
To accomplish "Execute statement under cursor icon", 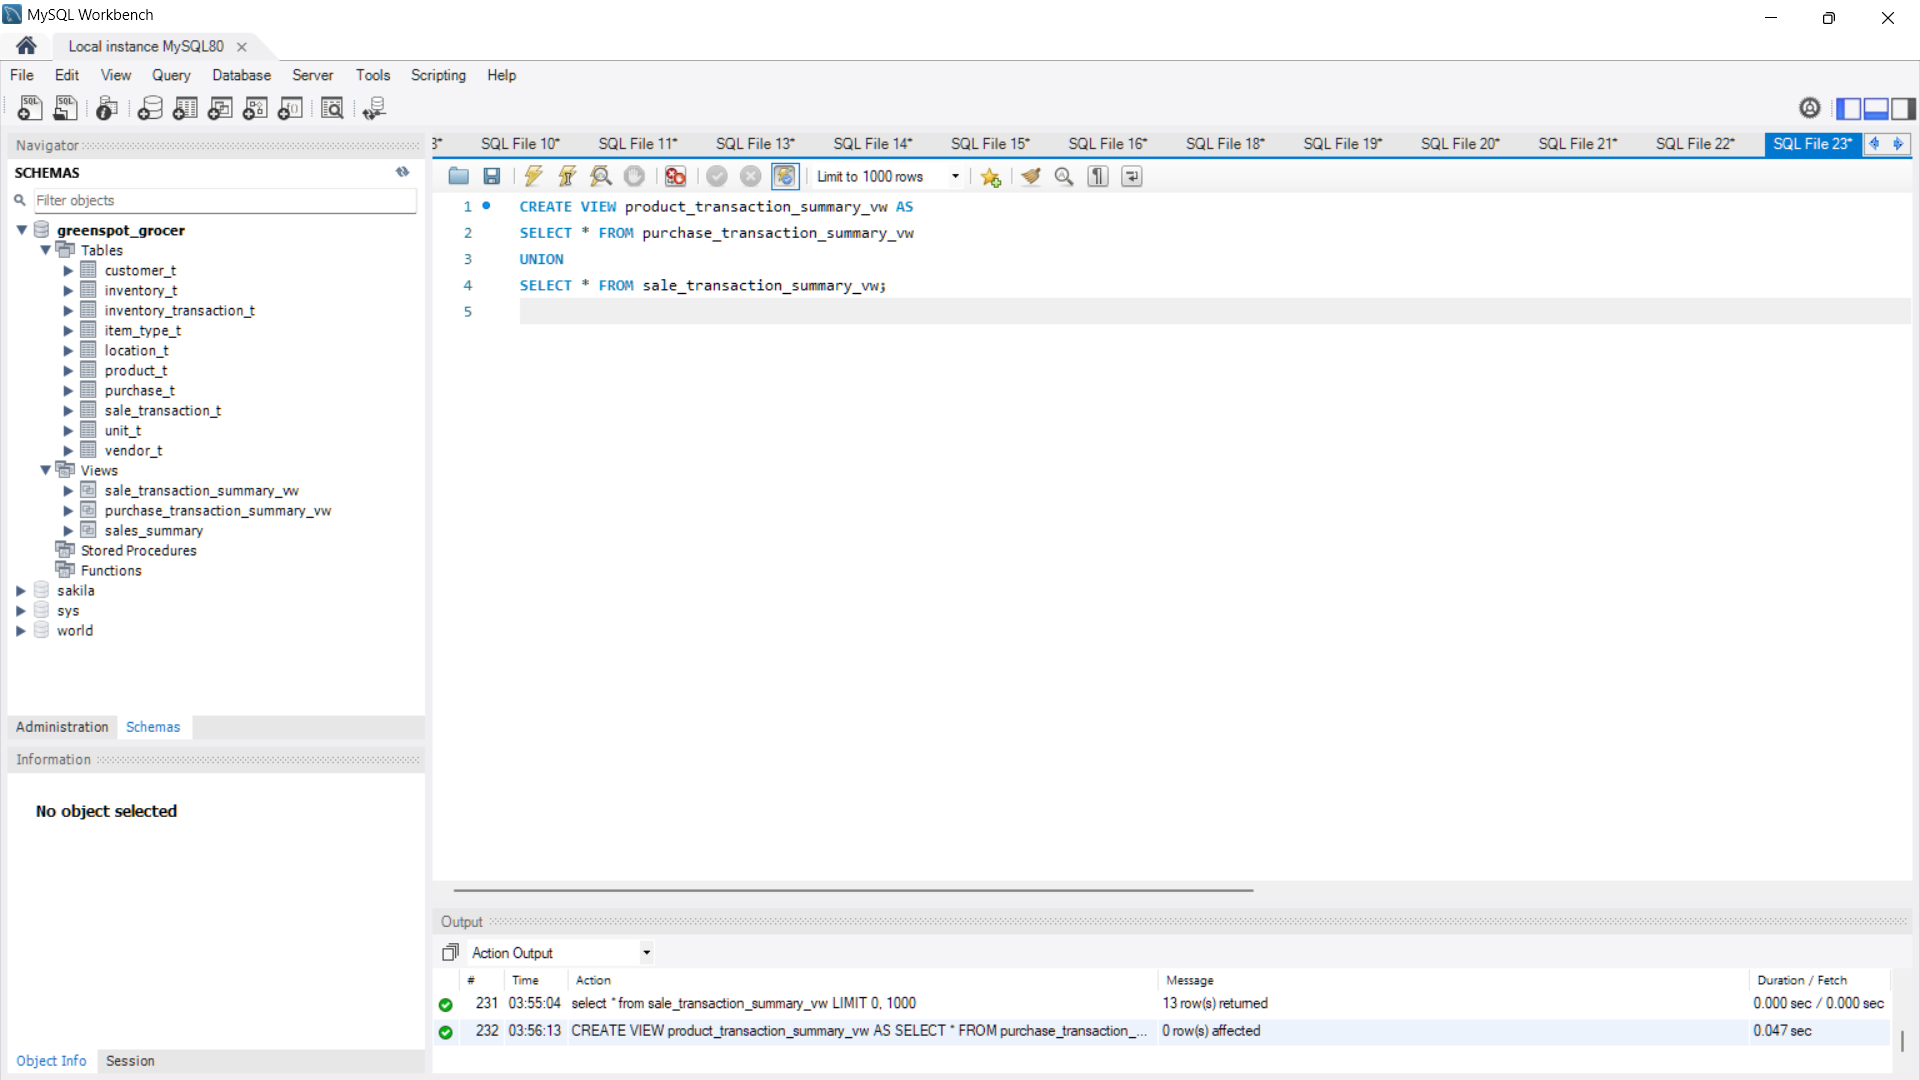I will click(567, 176).
